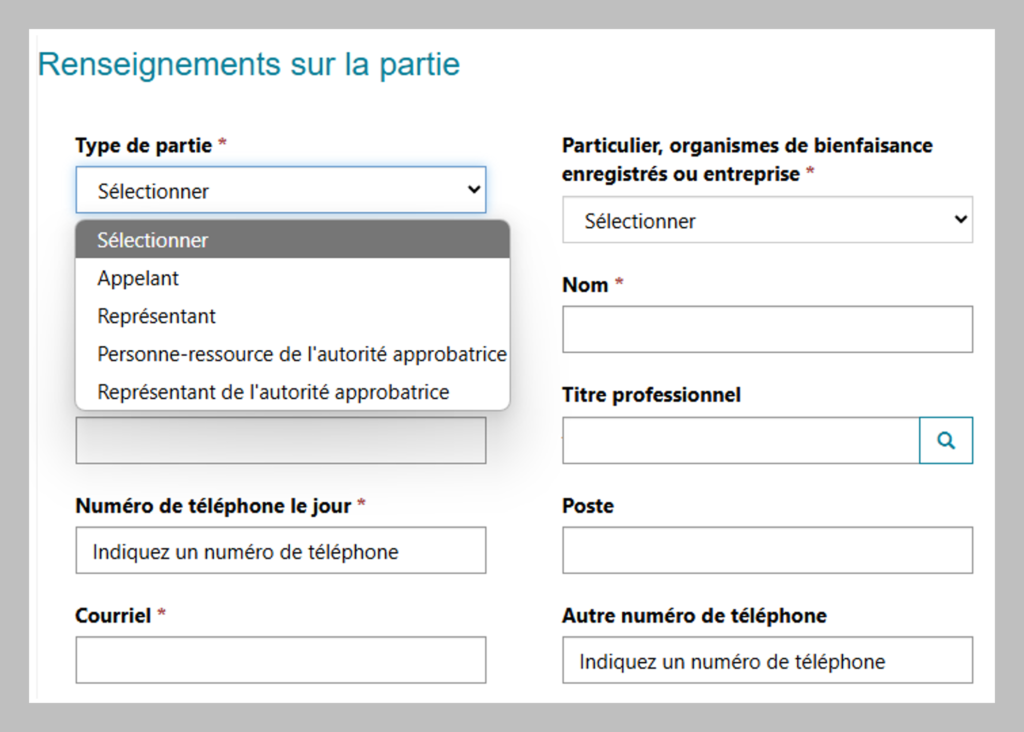The width and height of the screenshot is (1024, 732).
Task: Focus the Poste input field
Action: coord(767,550)
